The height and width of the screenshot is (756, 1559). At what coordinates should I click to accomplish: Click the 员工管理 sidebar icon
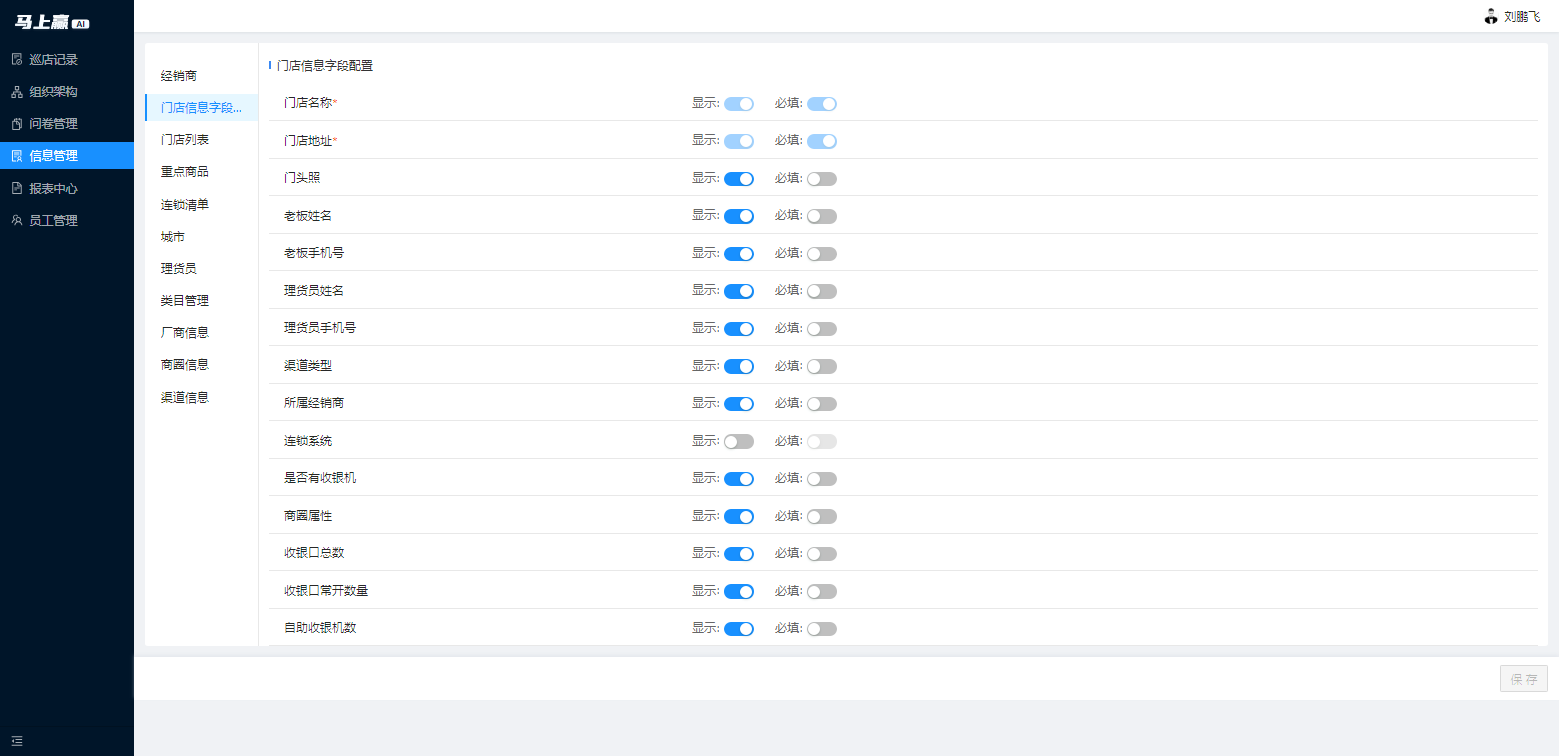[16, 221]
